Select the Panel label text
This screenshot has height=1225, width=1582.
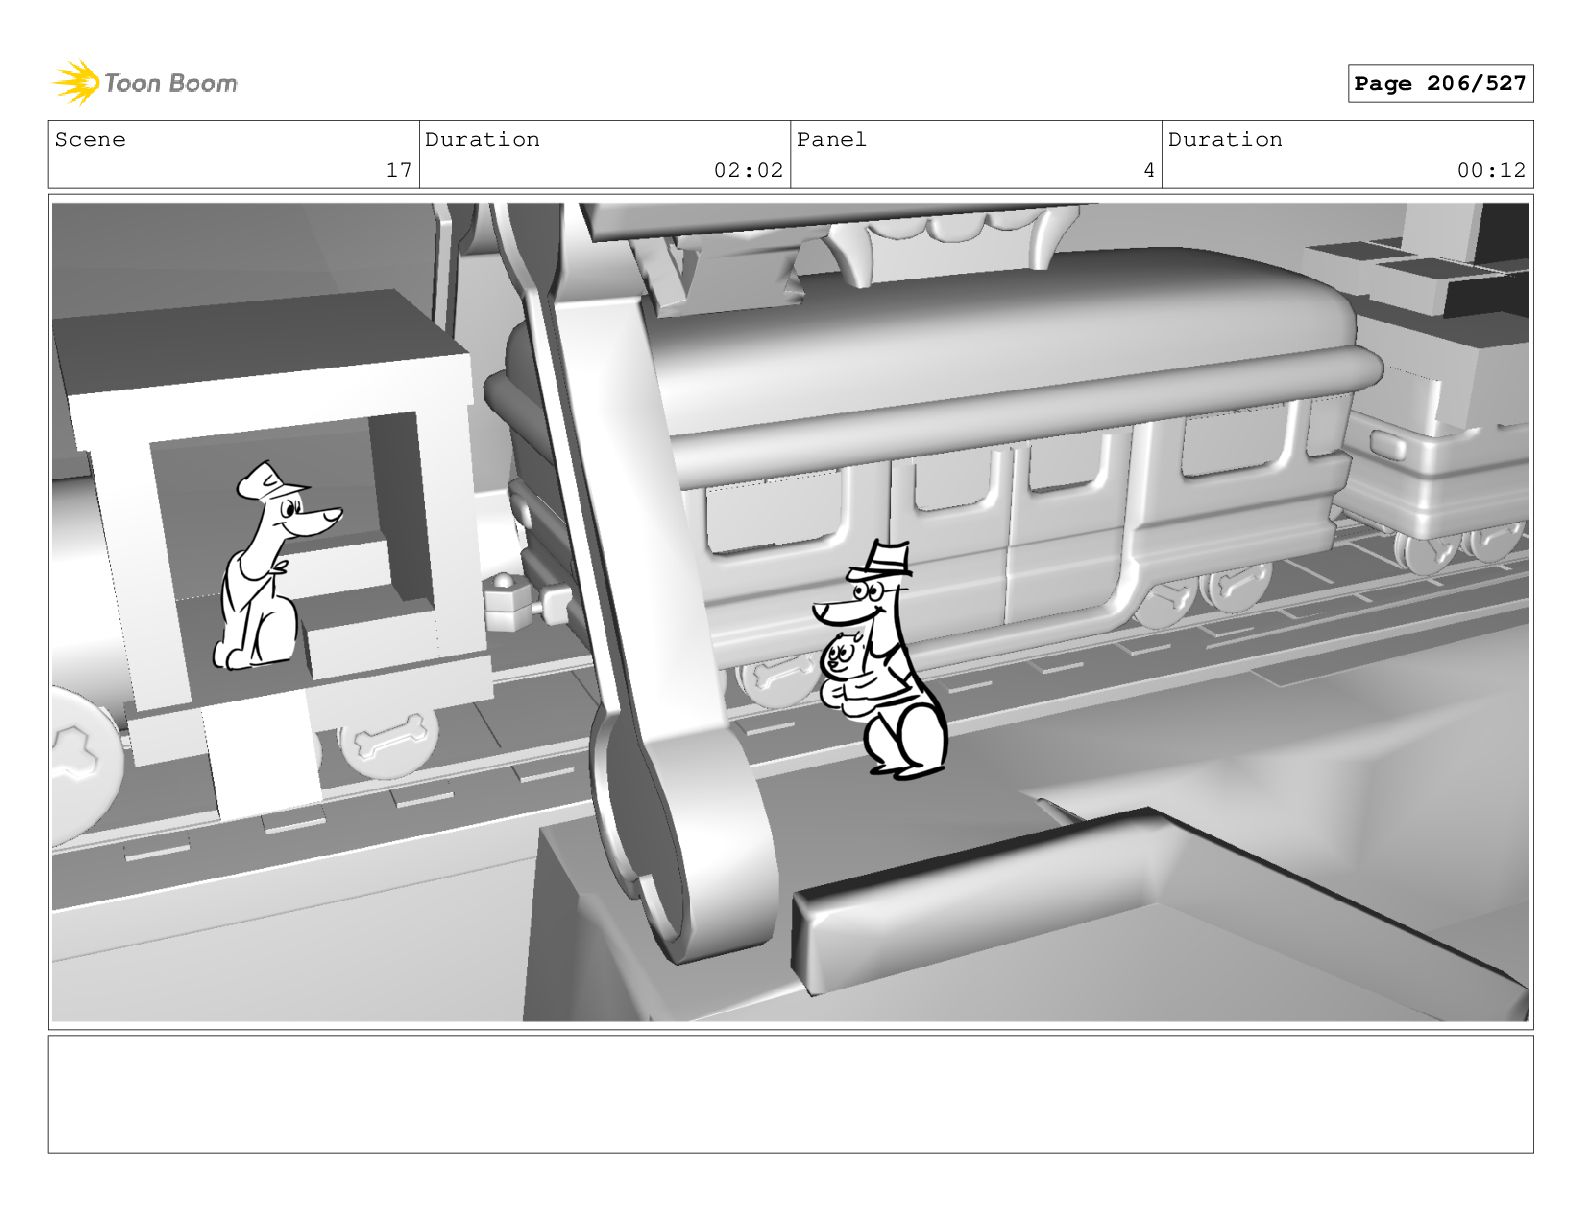point(832,140)
